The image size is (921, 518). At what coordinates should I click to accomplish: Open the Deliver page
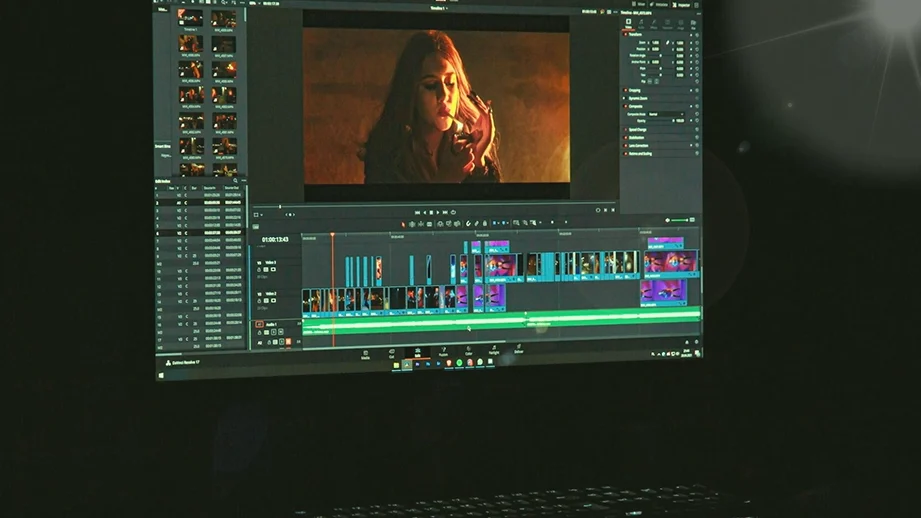point(518,351)
